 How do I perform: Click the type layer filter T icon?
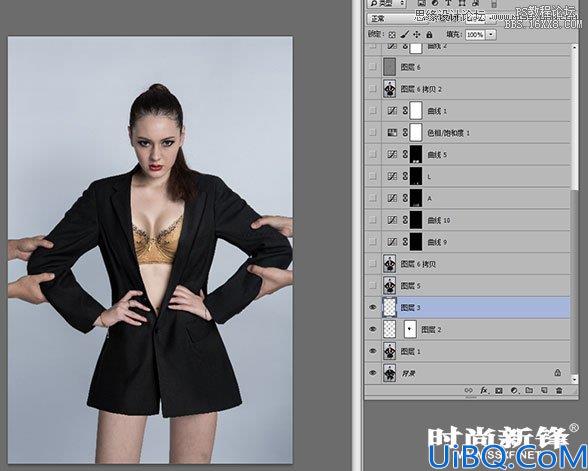[x=448, y=3]
